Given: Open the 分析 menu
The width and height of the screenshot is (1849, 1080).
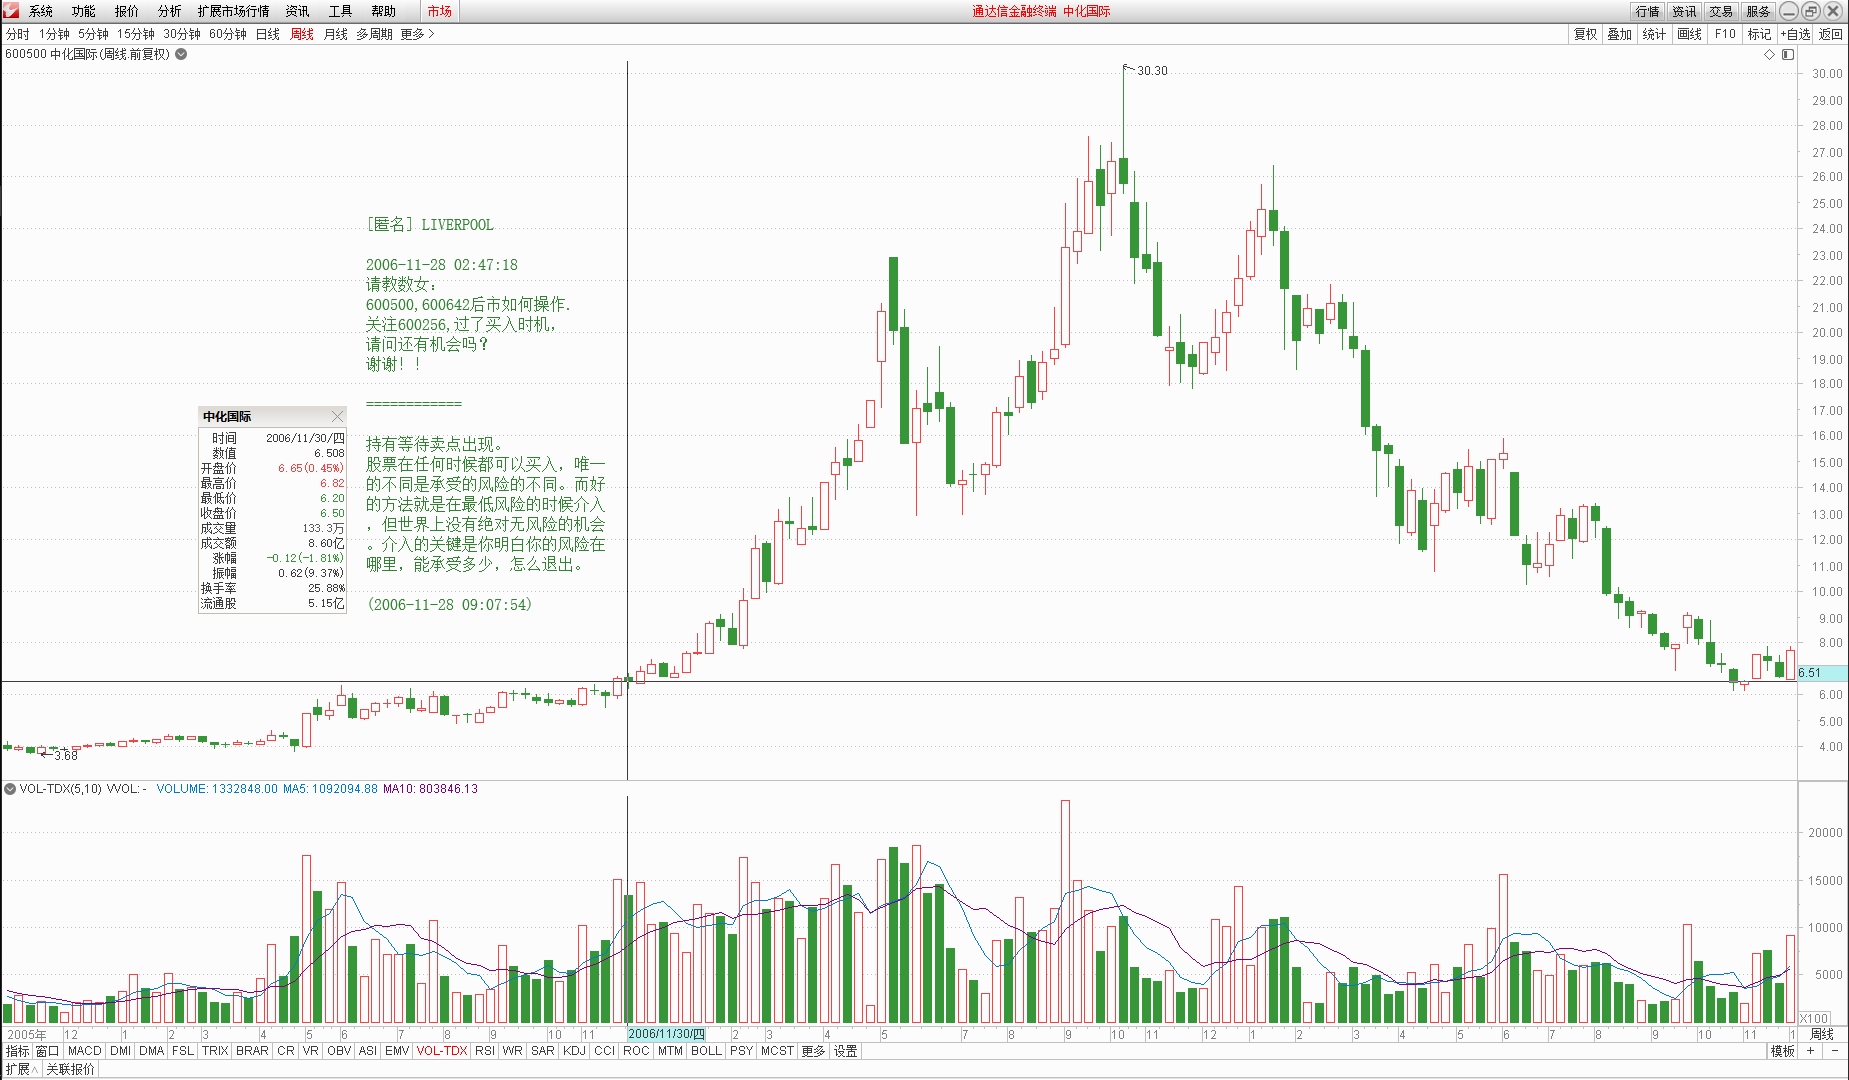Looking at the screenshot, I should [x=169, y=11].
